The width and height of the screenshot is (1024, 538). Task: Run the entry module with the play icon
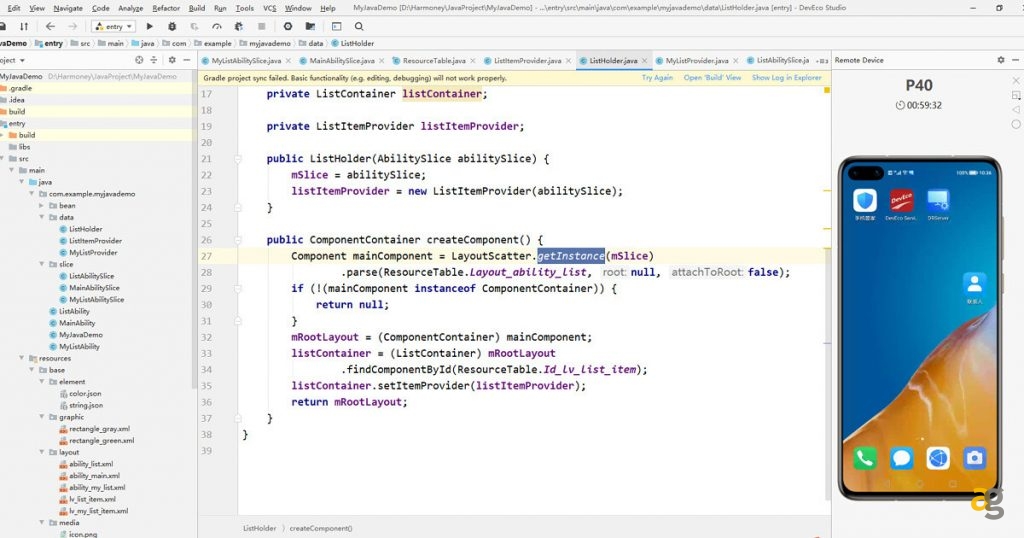pyautogui.click(x=150, y=27)
